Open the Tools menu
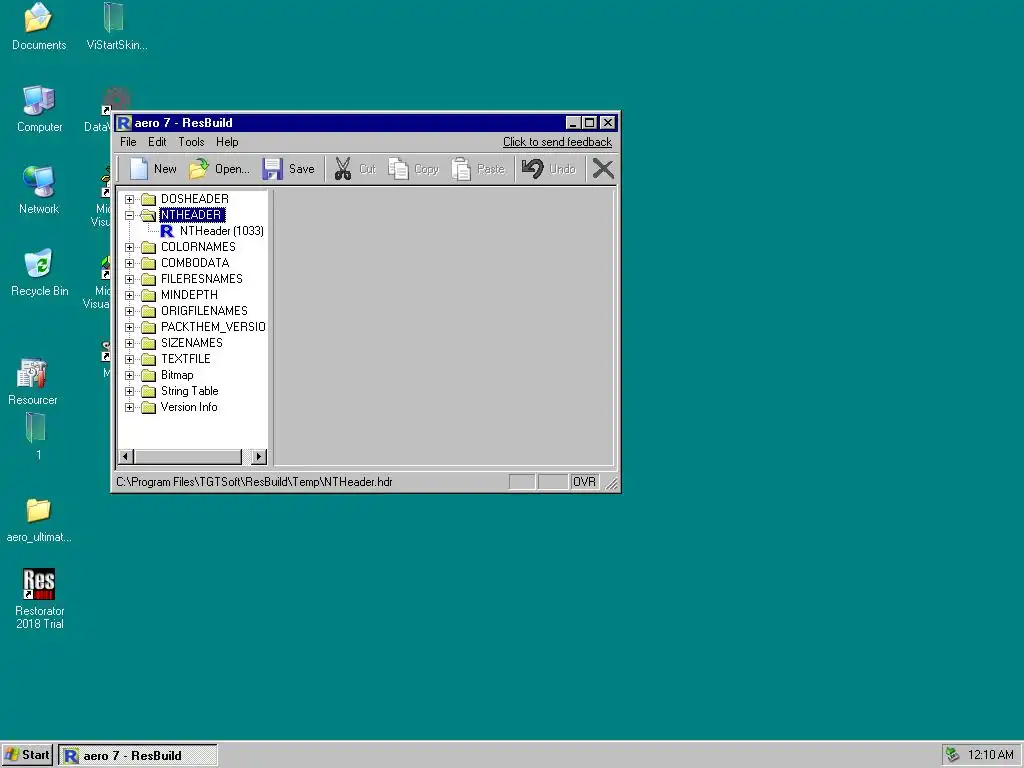This screenshot has height=768, width=1024. (x=191, y=142)
